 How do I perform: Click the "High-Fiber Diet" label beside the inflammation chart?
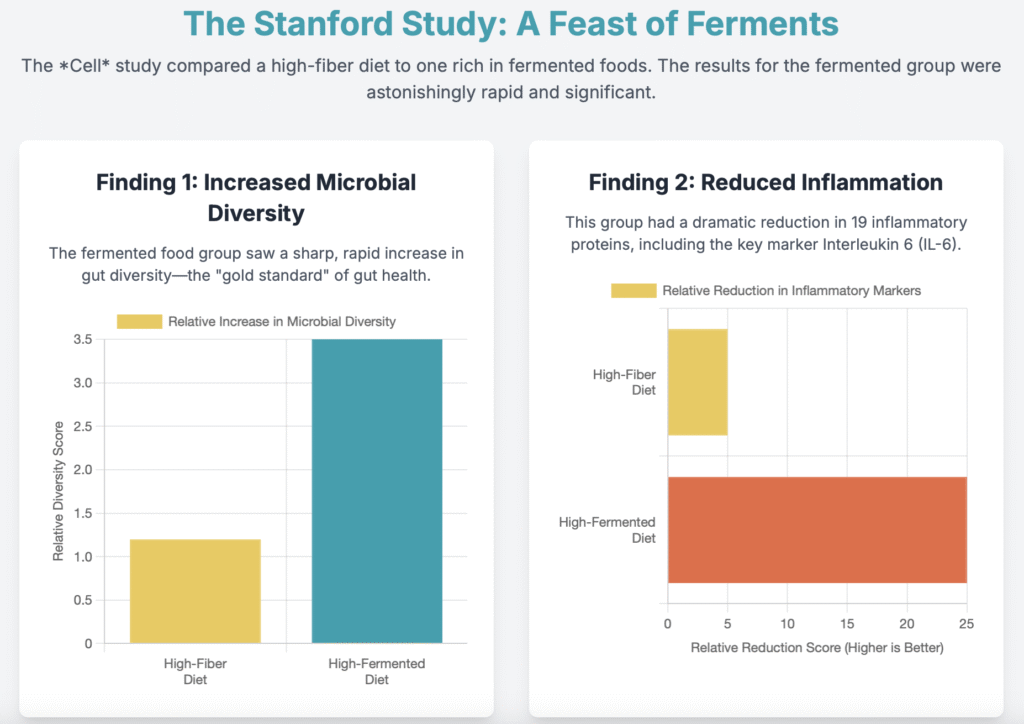click(624, 382)
